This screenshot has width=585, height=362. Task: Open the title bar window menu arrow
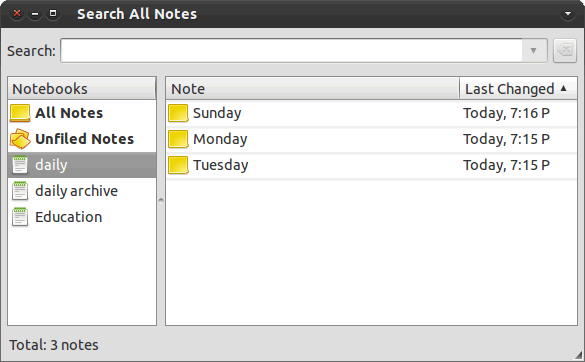[568, 14]
